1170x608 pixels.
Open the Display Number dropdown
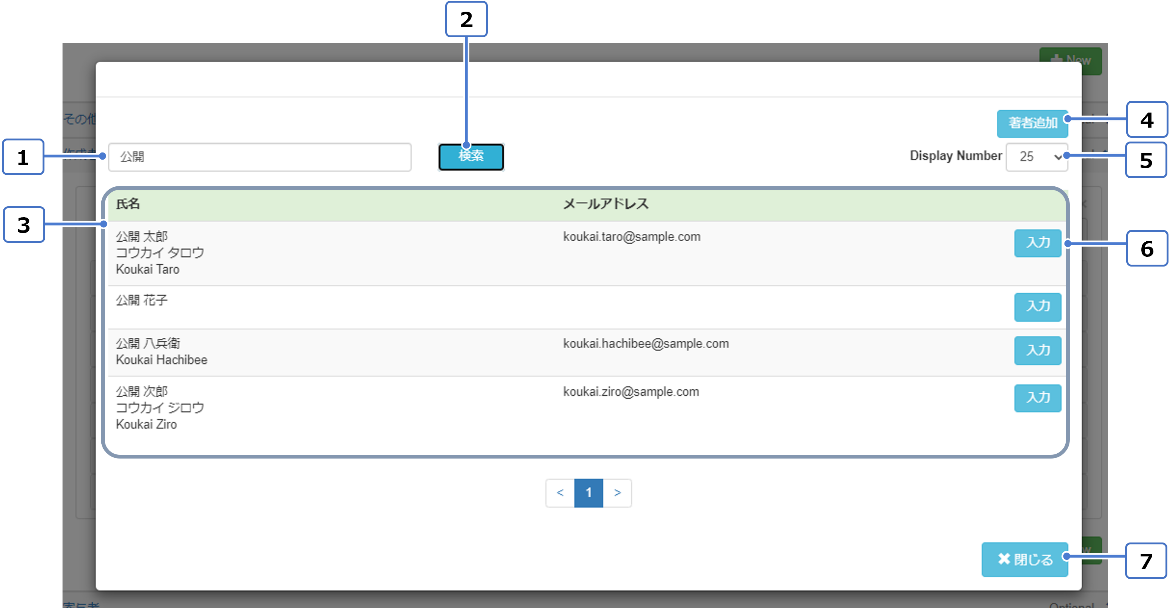coord(1036,157)
